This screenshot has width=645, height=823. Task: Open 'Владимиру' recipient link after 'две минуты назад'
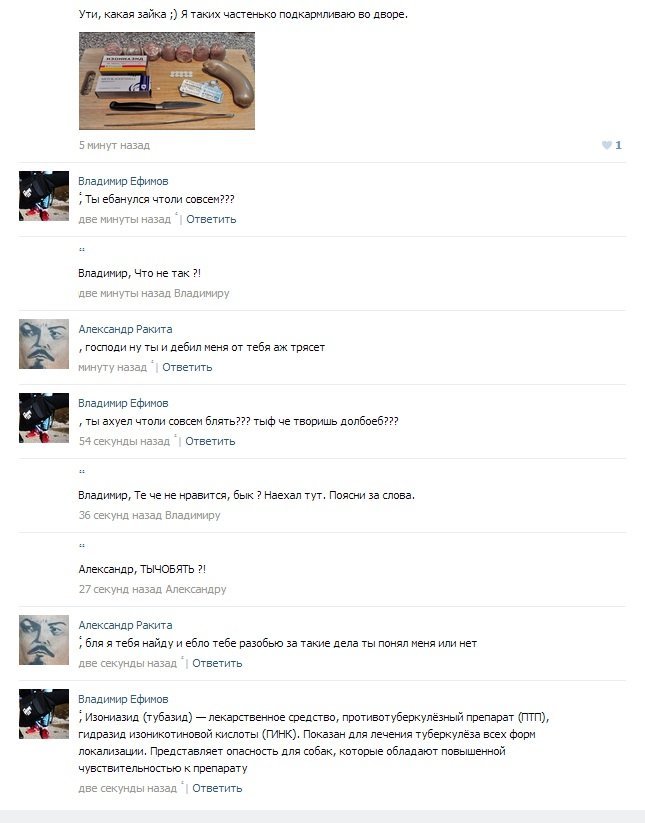[x=202, y=293]
